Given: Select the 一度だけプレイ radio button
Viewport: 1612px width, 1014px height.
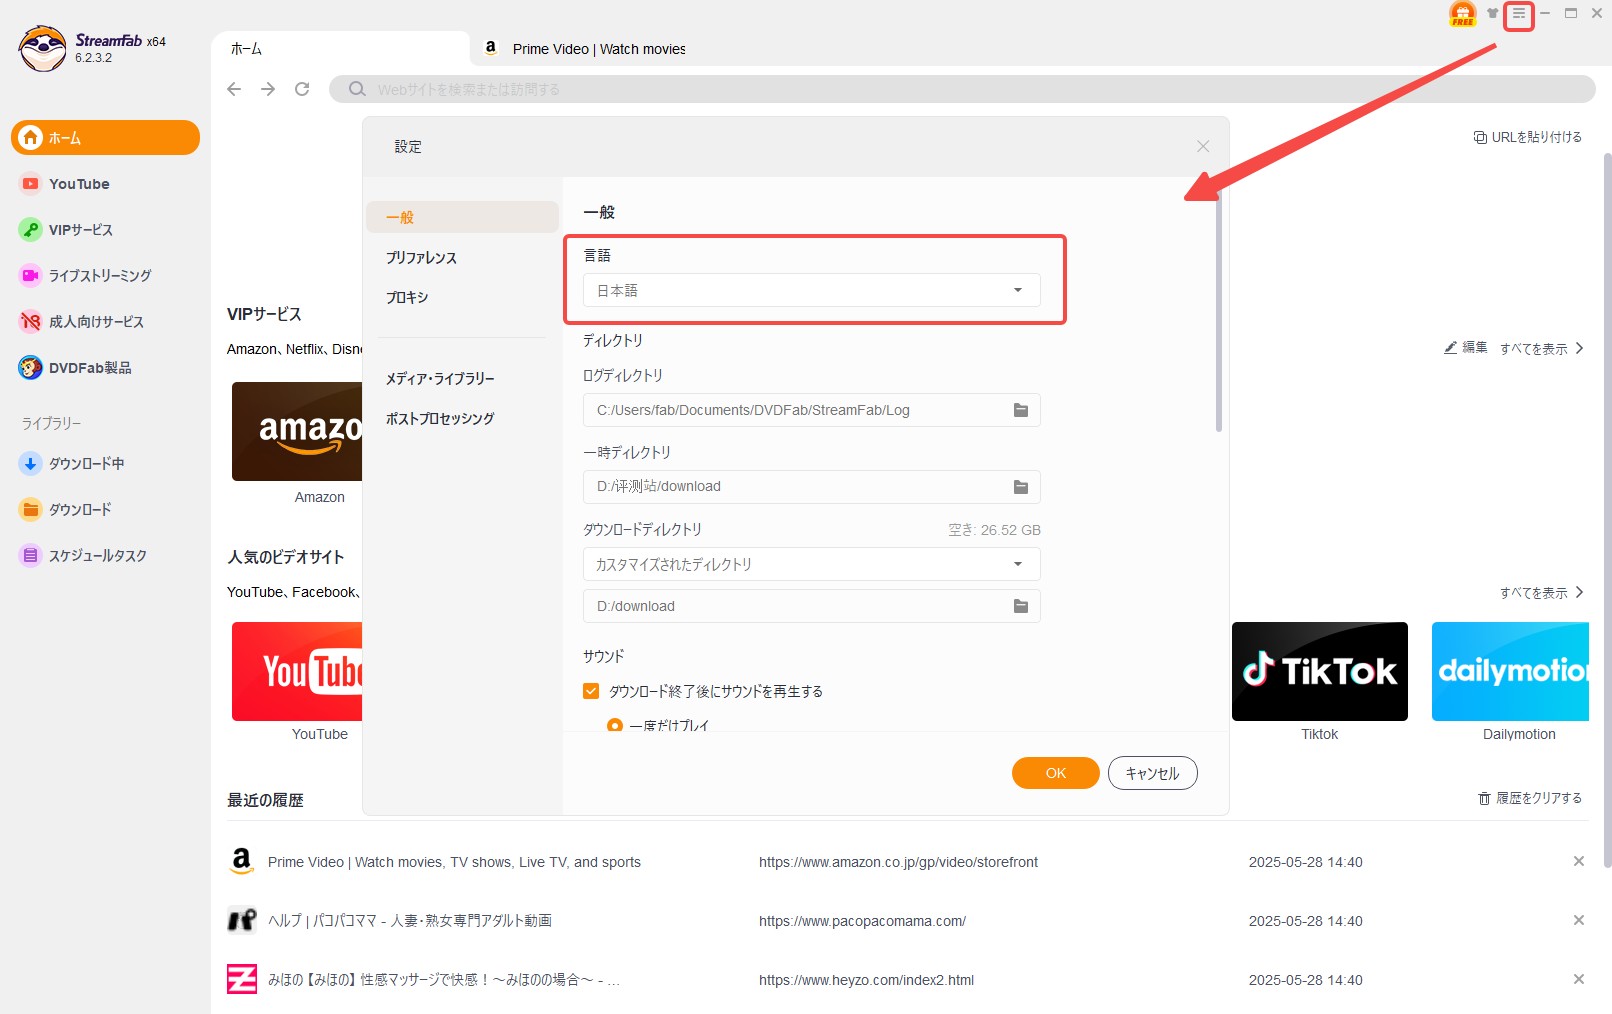Looking at the screenshot, I should [x=615, y=726].
